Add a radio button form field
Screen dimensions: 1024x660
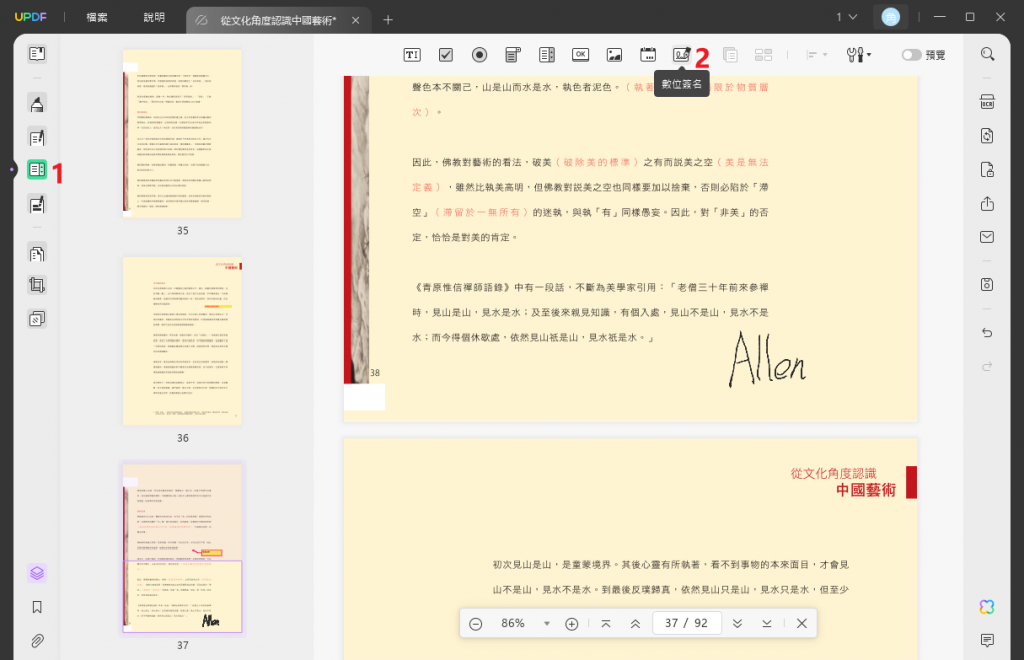tap(479, 55)
